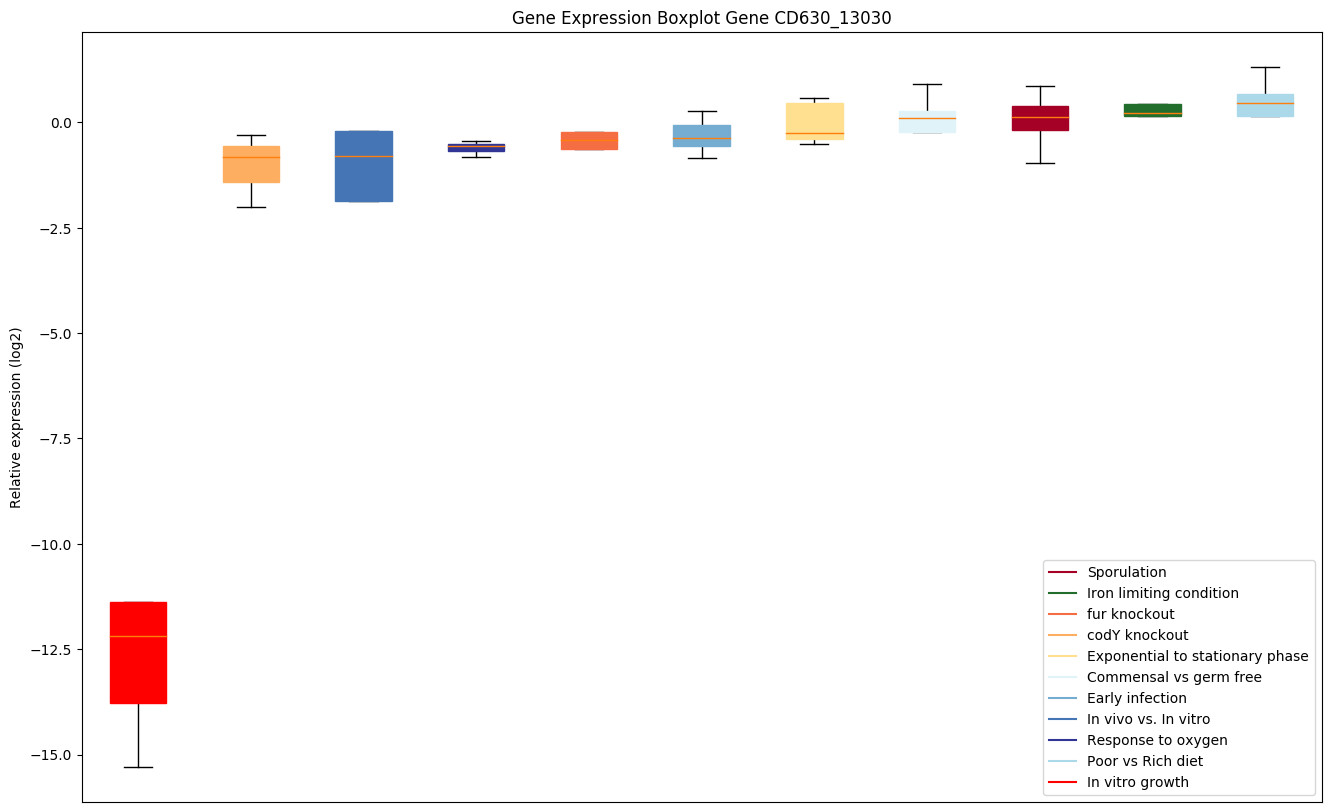Screen dimensions: 1331x812
Task: Select the codY knockout legend entry
Action: point(1137,635)
